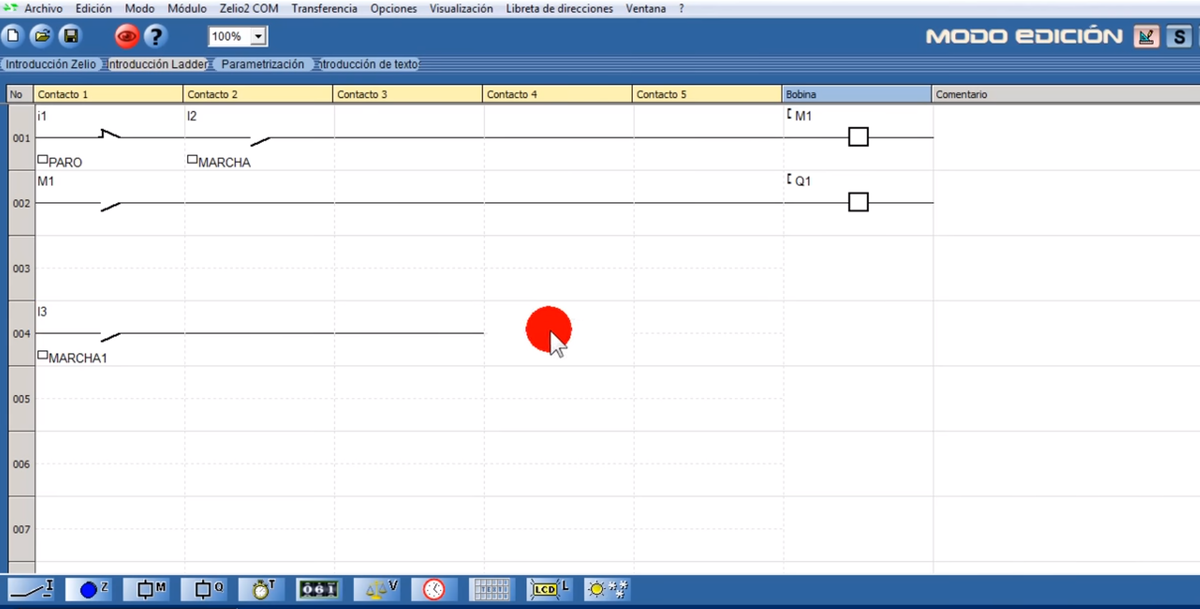This screenshot has width=1200, height=609.
Task: Select the LCD backlight (L) tool
Action: tap(548, 590)
